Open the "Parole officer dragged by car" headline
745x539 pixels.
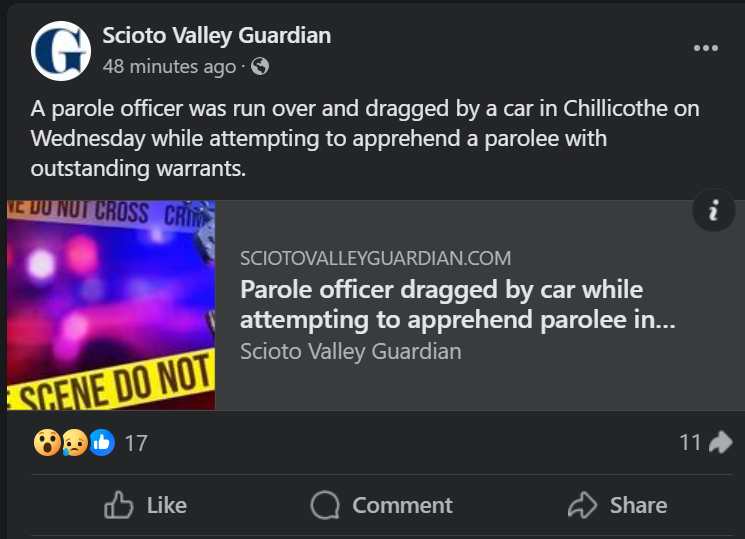(457, 305)
